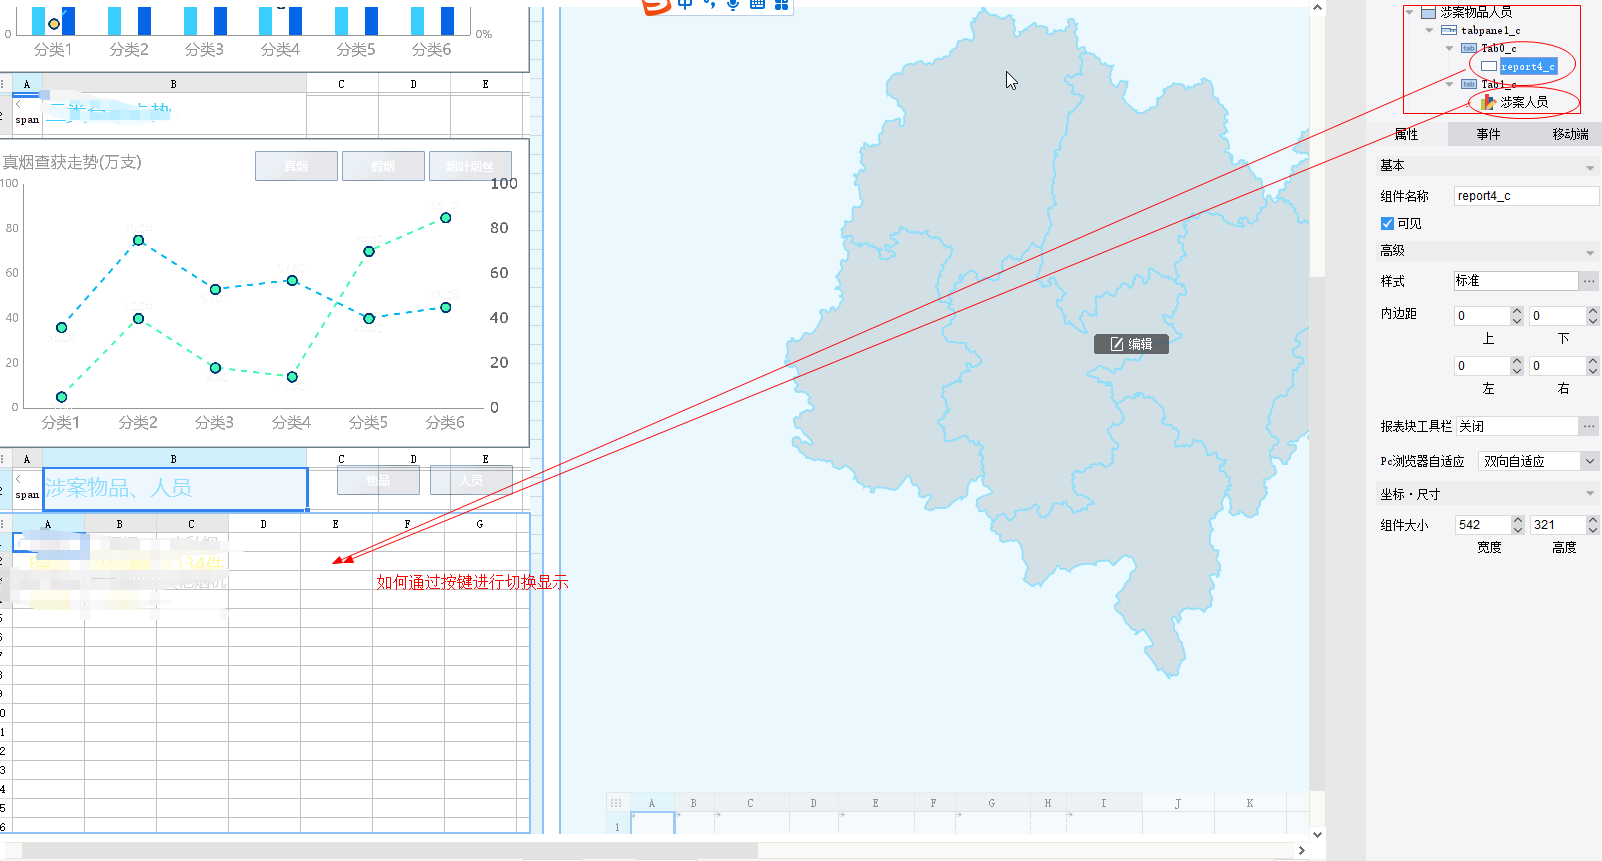Click the top padding 上 input field
Screen dimensions: 1602x861
point(1482,316)
